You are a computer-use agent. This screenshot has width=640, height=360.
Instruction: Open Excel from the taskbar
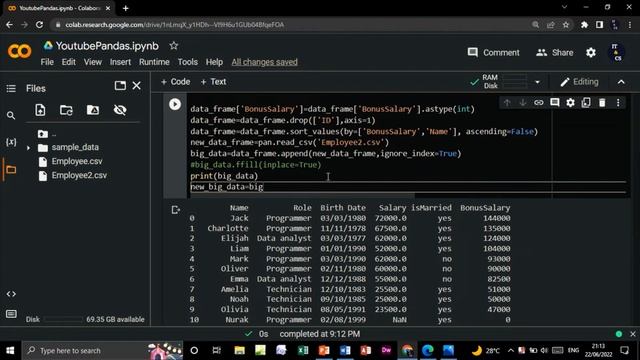pyautogui.click(x=303, y=350)
